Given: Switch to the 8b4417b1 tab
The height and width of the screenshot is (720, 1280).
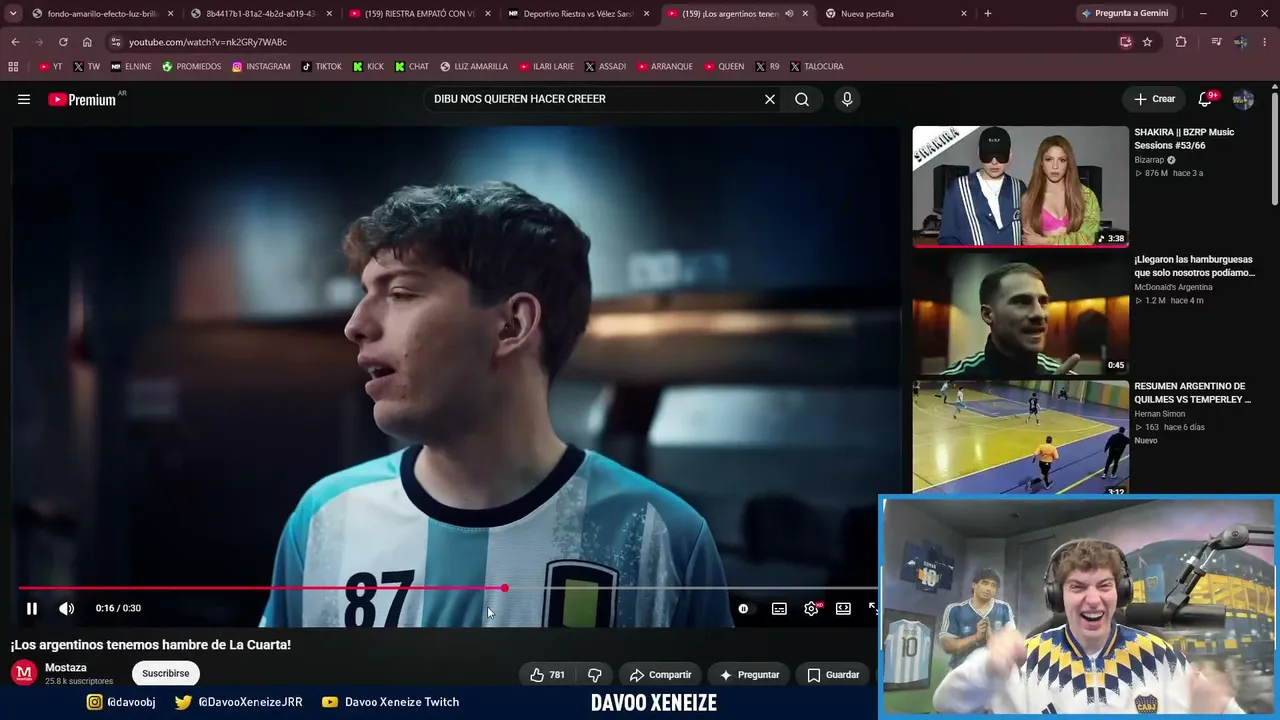Looking at the screenshot, I should coord(260,14).
